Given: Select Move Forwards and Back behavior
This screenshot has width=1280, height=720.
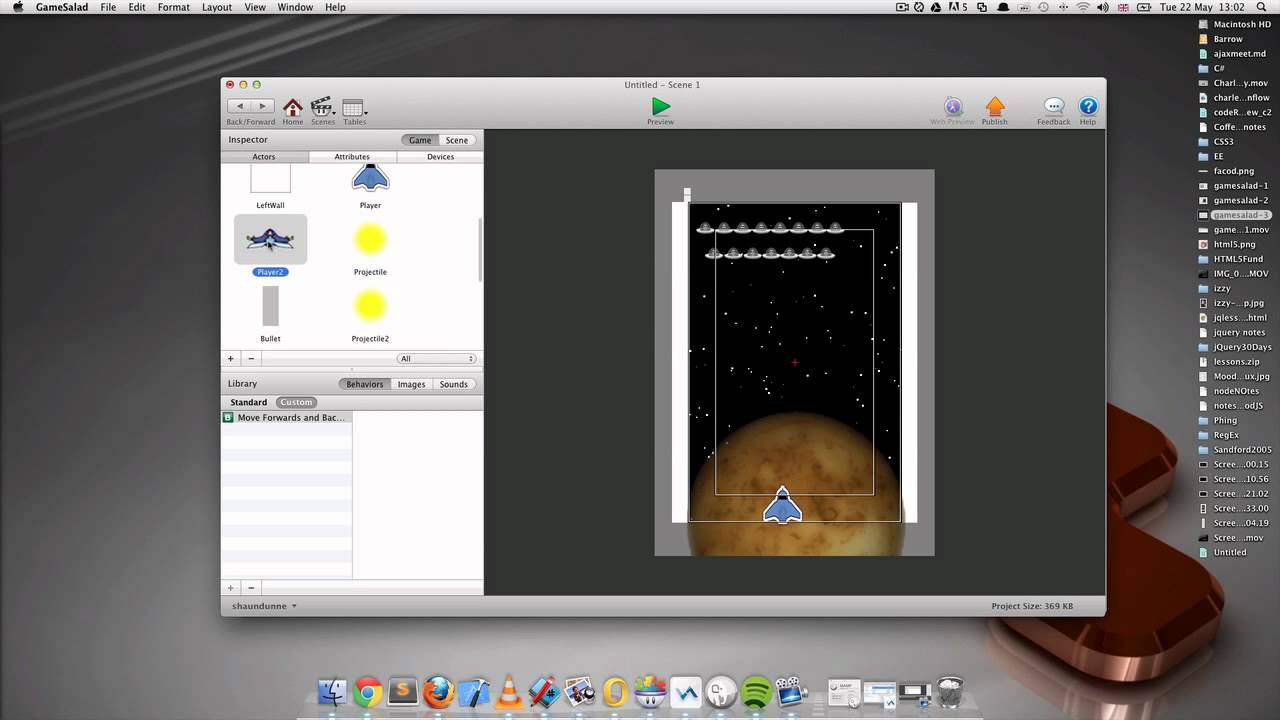Looking at the screenshot, I should 286,418.
